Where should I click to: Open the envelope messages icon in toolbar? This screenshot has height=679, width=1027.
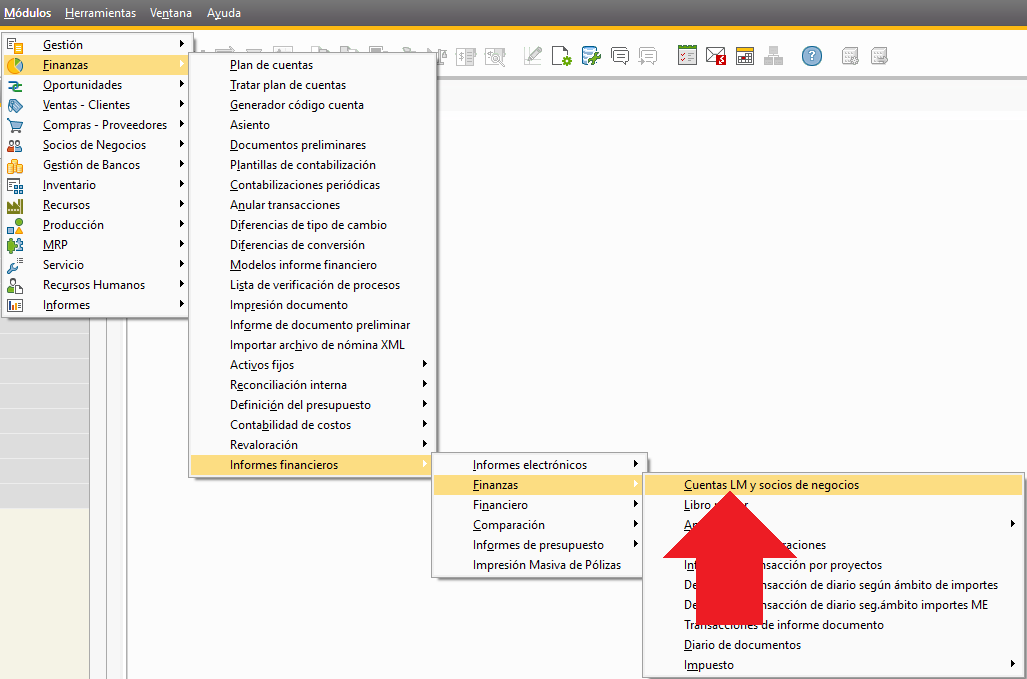[716, 56]
